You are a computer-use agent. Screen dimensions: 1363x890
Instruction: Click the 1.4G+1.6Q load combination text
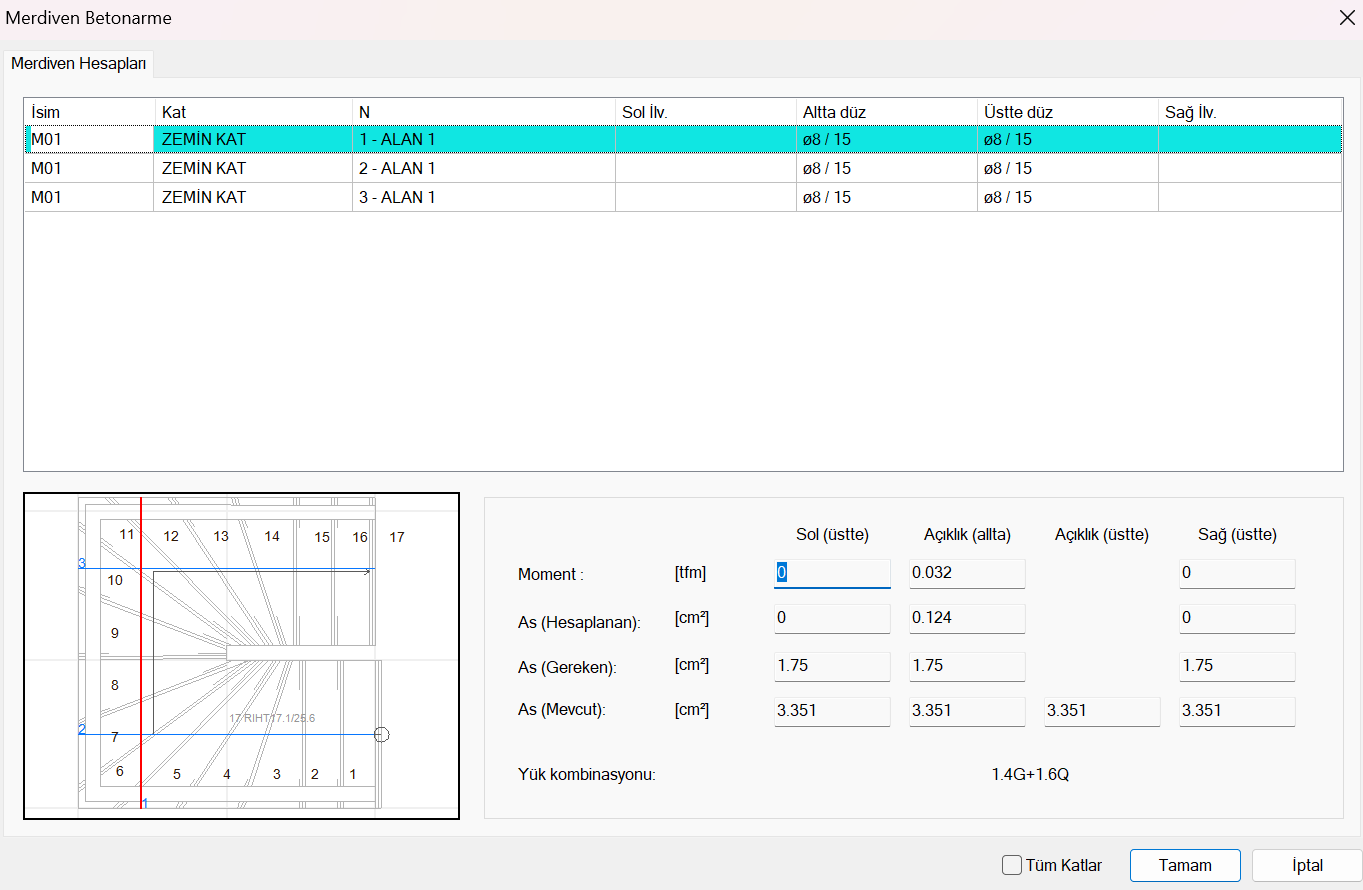pos(1031,774)
